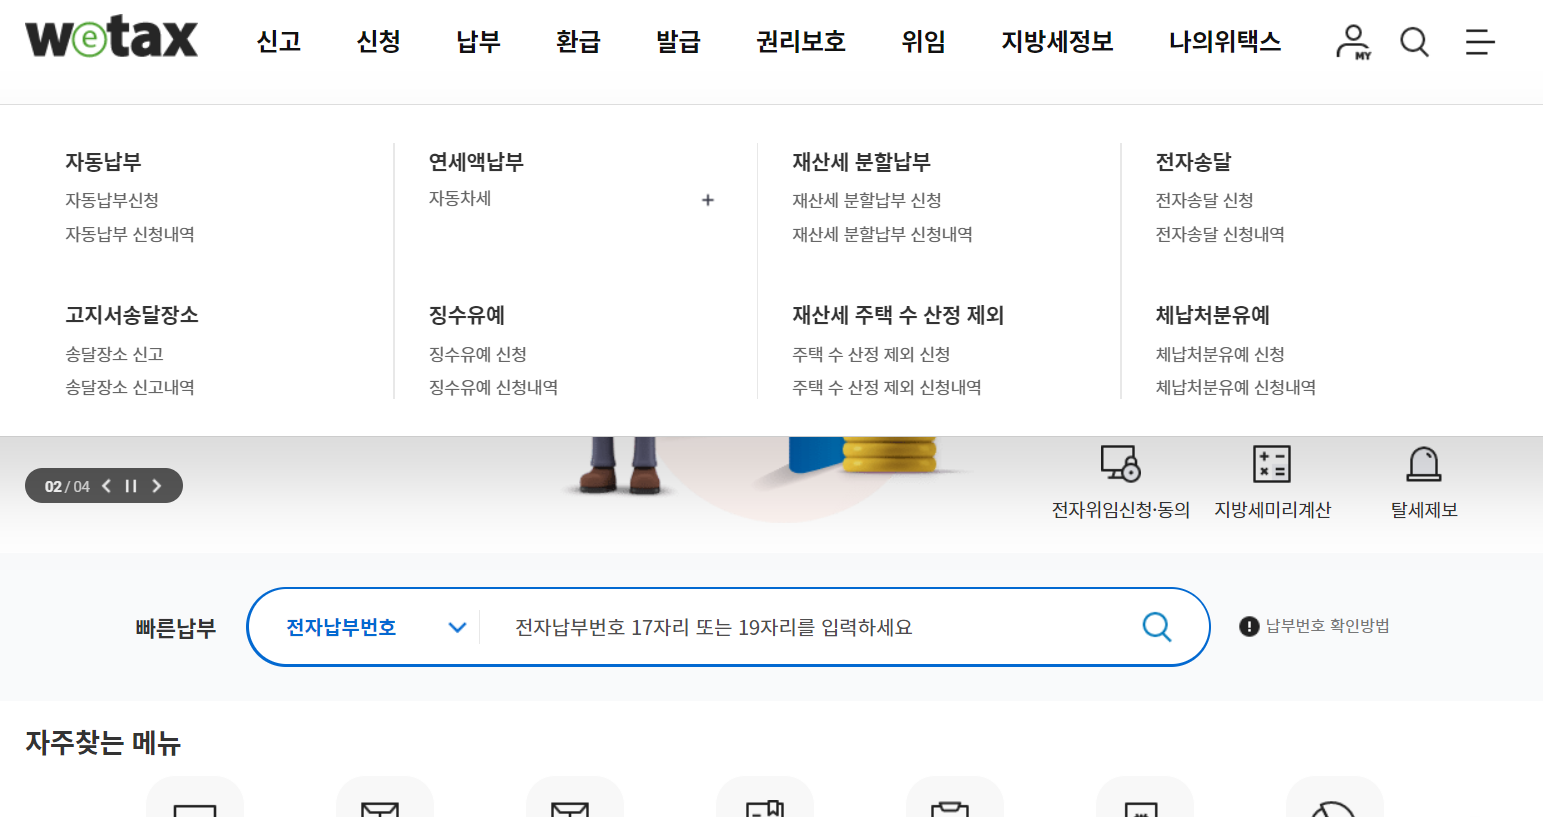The image size is (1543, 817).
Task: Open the 환급 menu
Action: coord(578,41)
